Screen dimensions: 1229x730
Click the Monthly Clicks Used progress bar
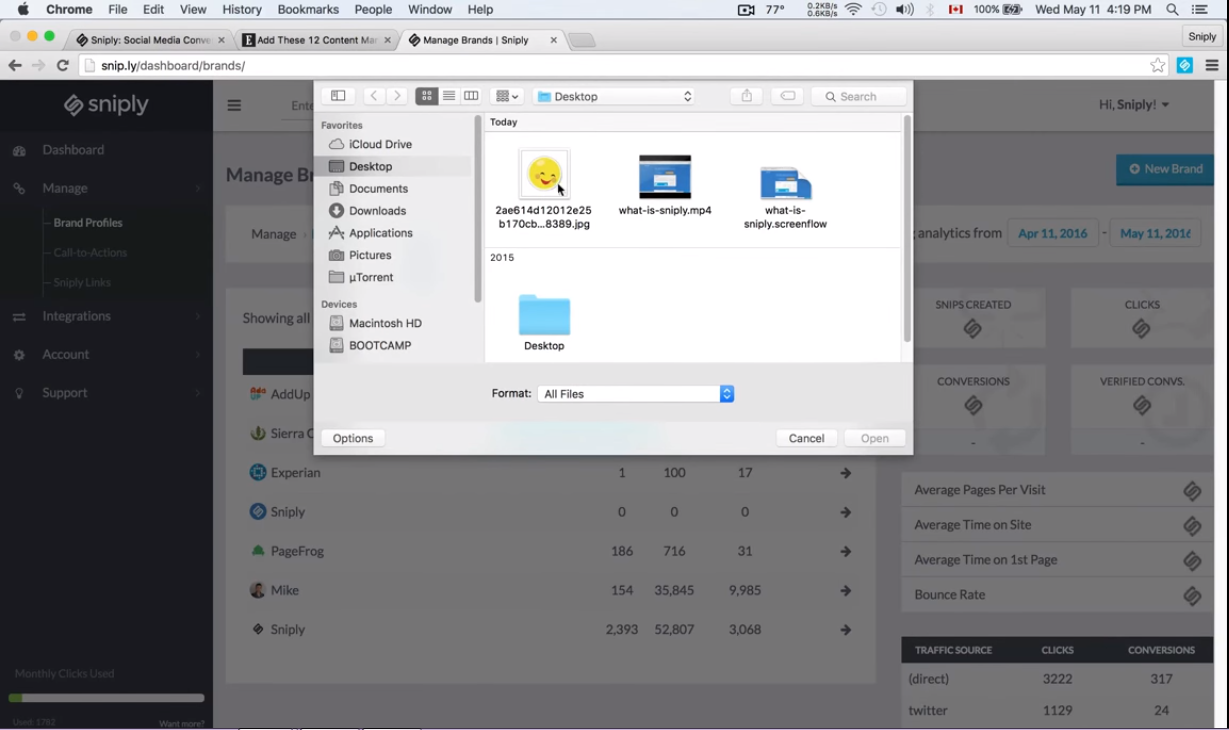(106, 697)
